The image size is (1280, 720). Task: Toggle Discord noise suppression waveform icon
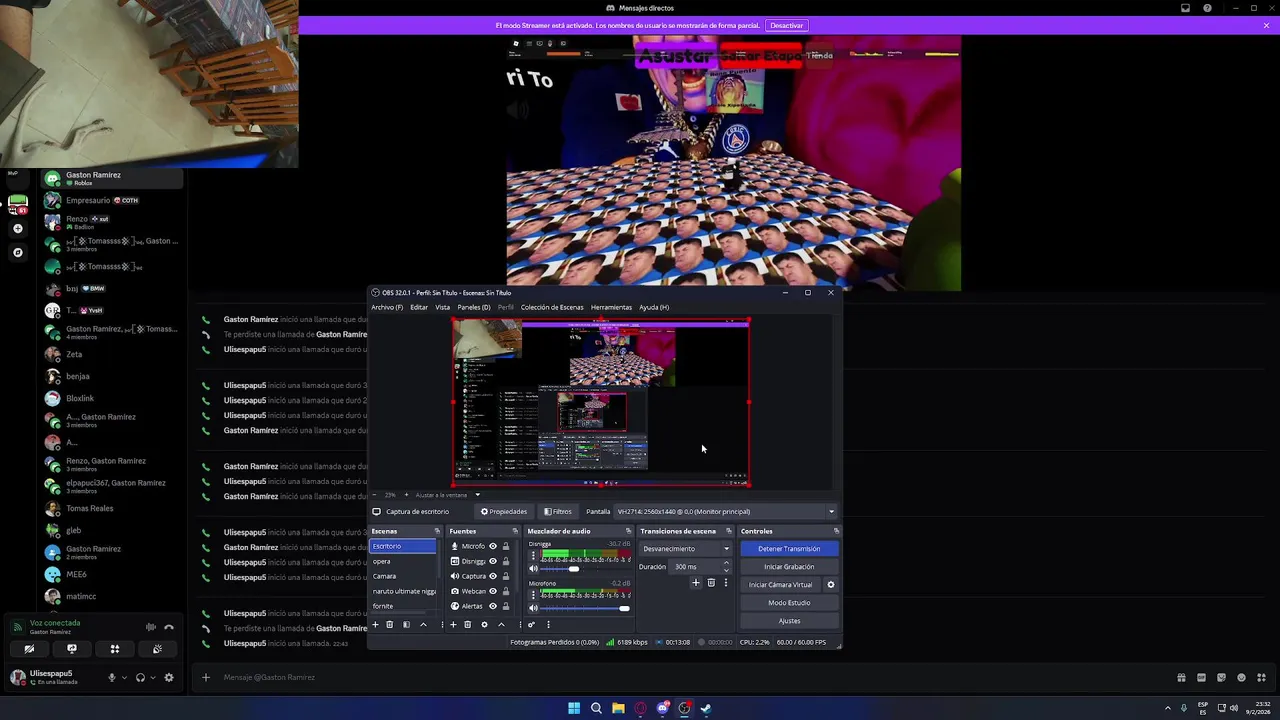pyautogui.click(x=151, y=627)
